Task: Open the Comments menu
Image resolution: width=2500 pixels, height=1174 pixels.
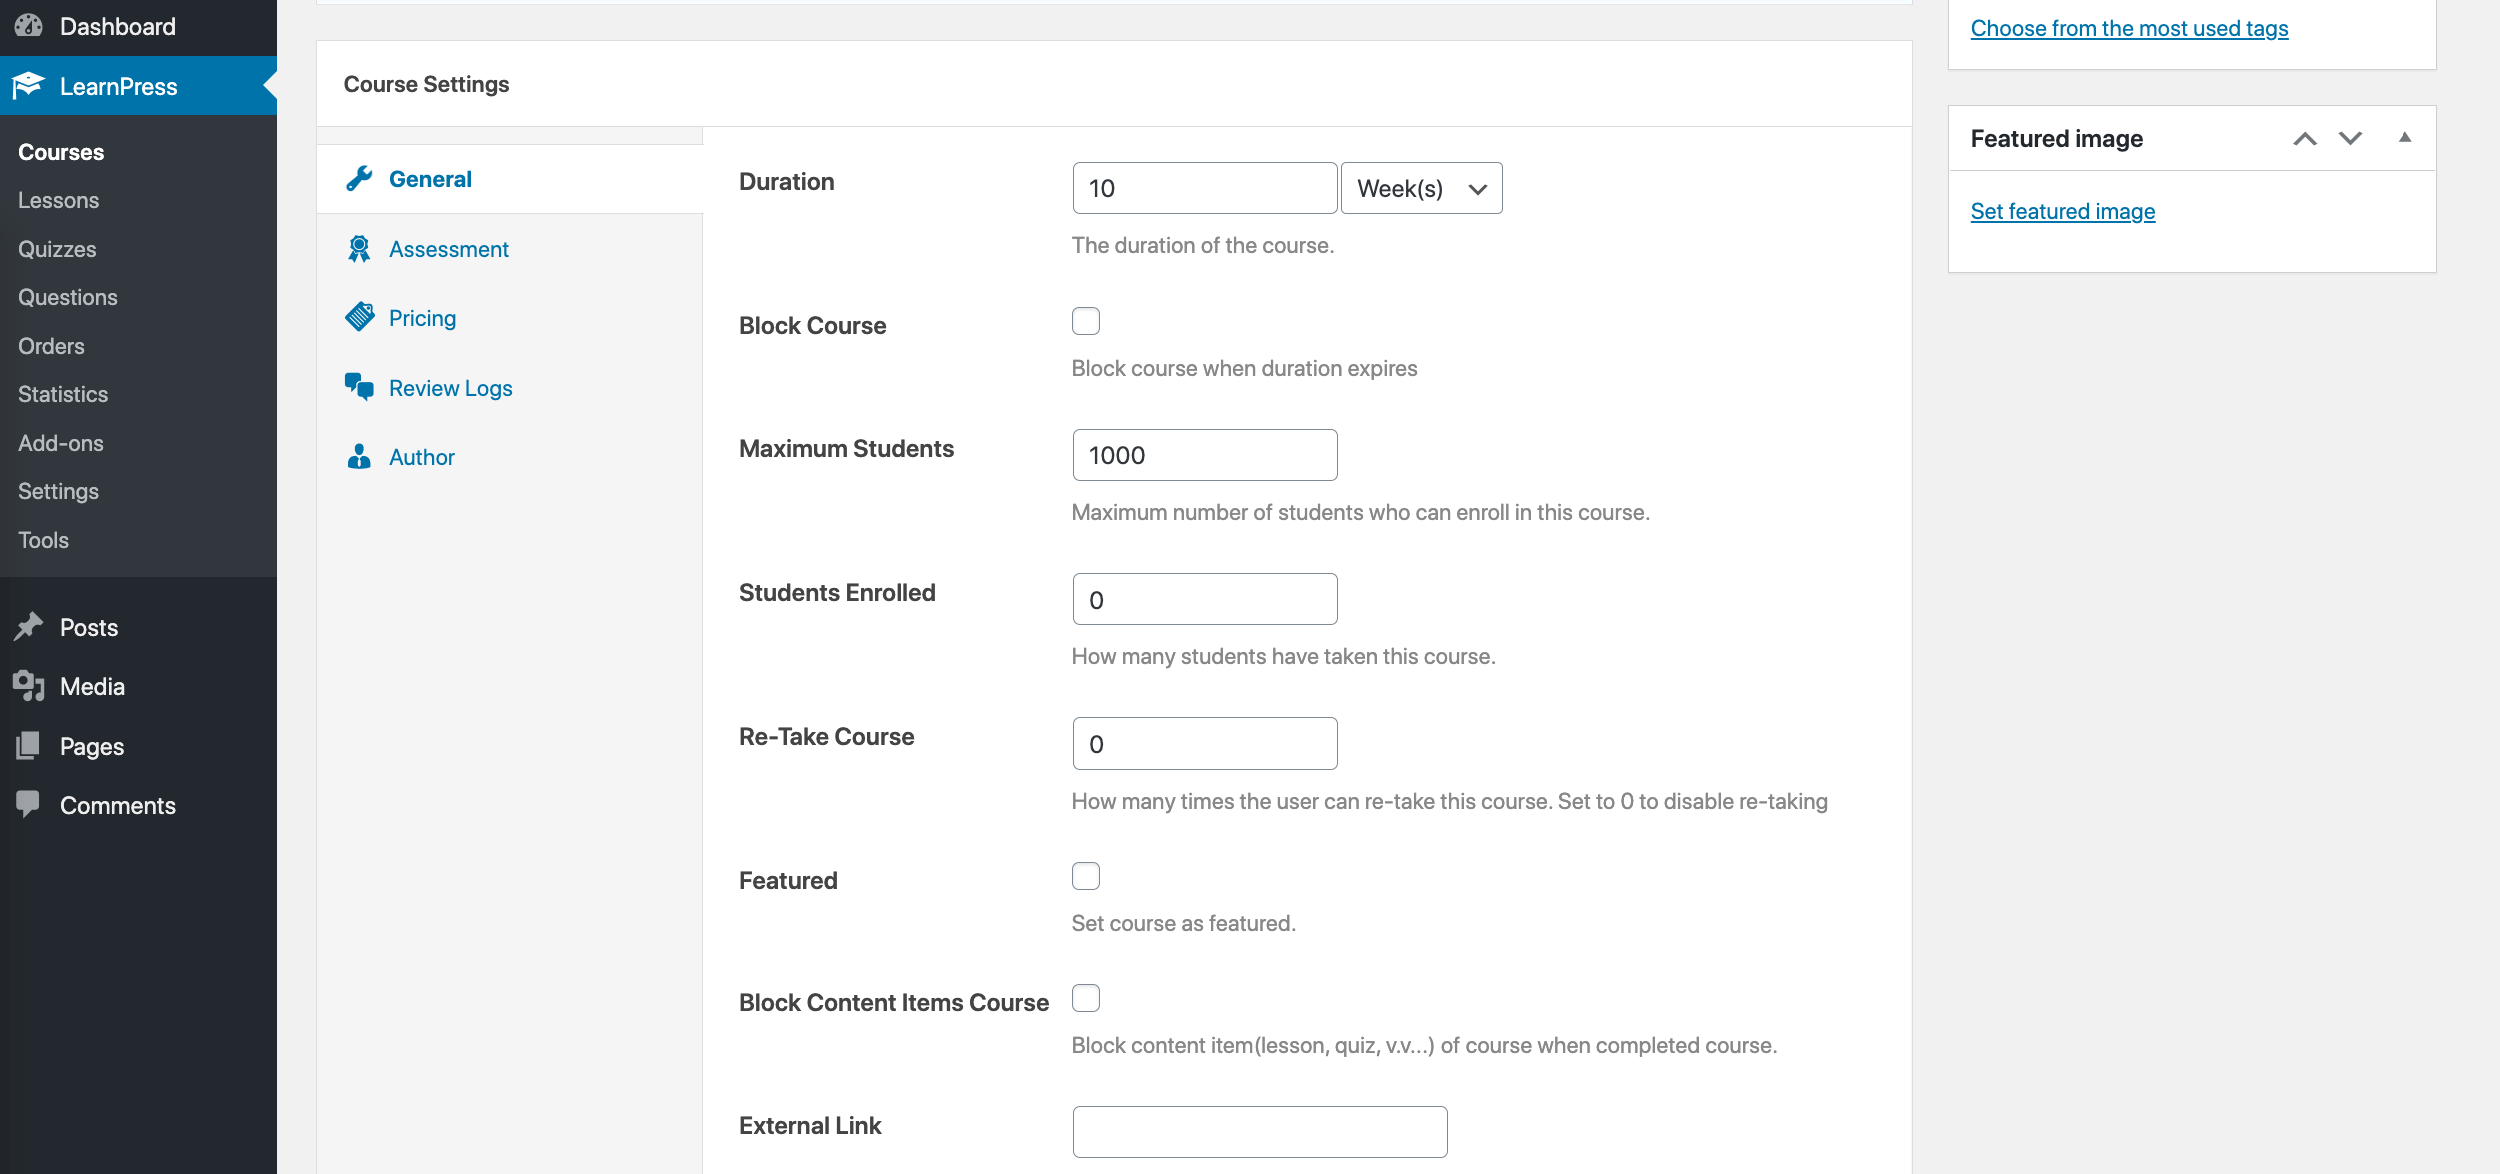Action: [x=138, y=805]
